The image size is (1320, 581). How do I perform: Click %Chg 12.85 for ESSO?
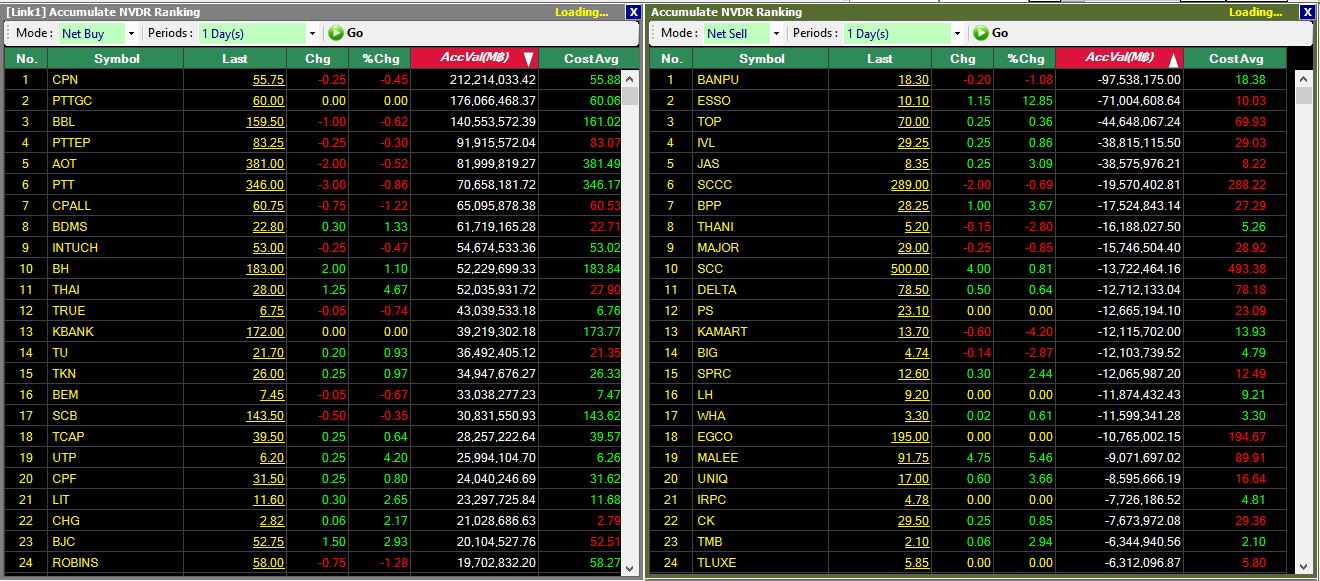(x=1037, y=100)
